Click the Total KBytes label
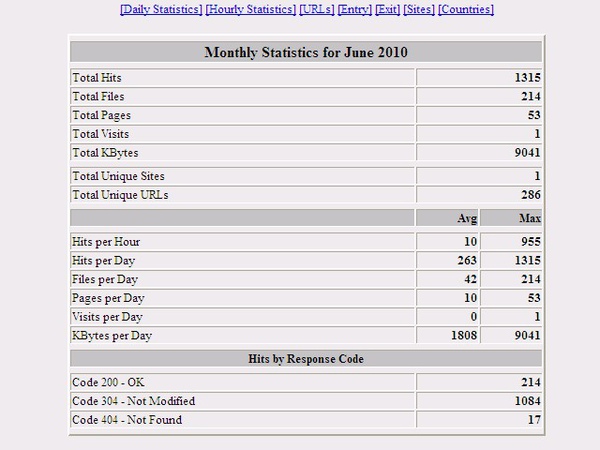This screenshot has width=600, height=450. click(105, 153)
